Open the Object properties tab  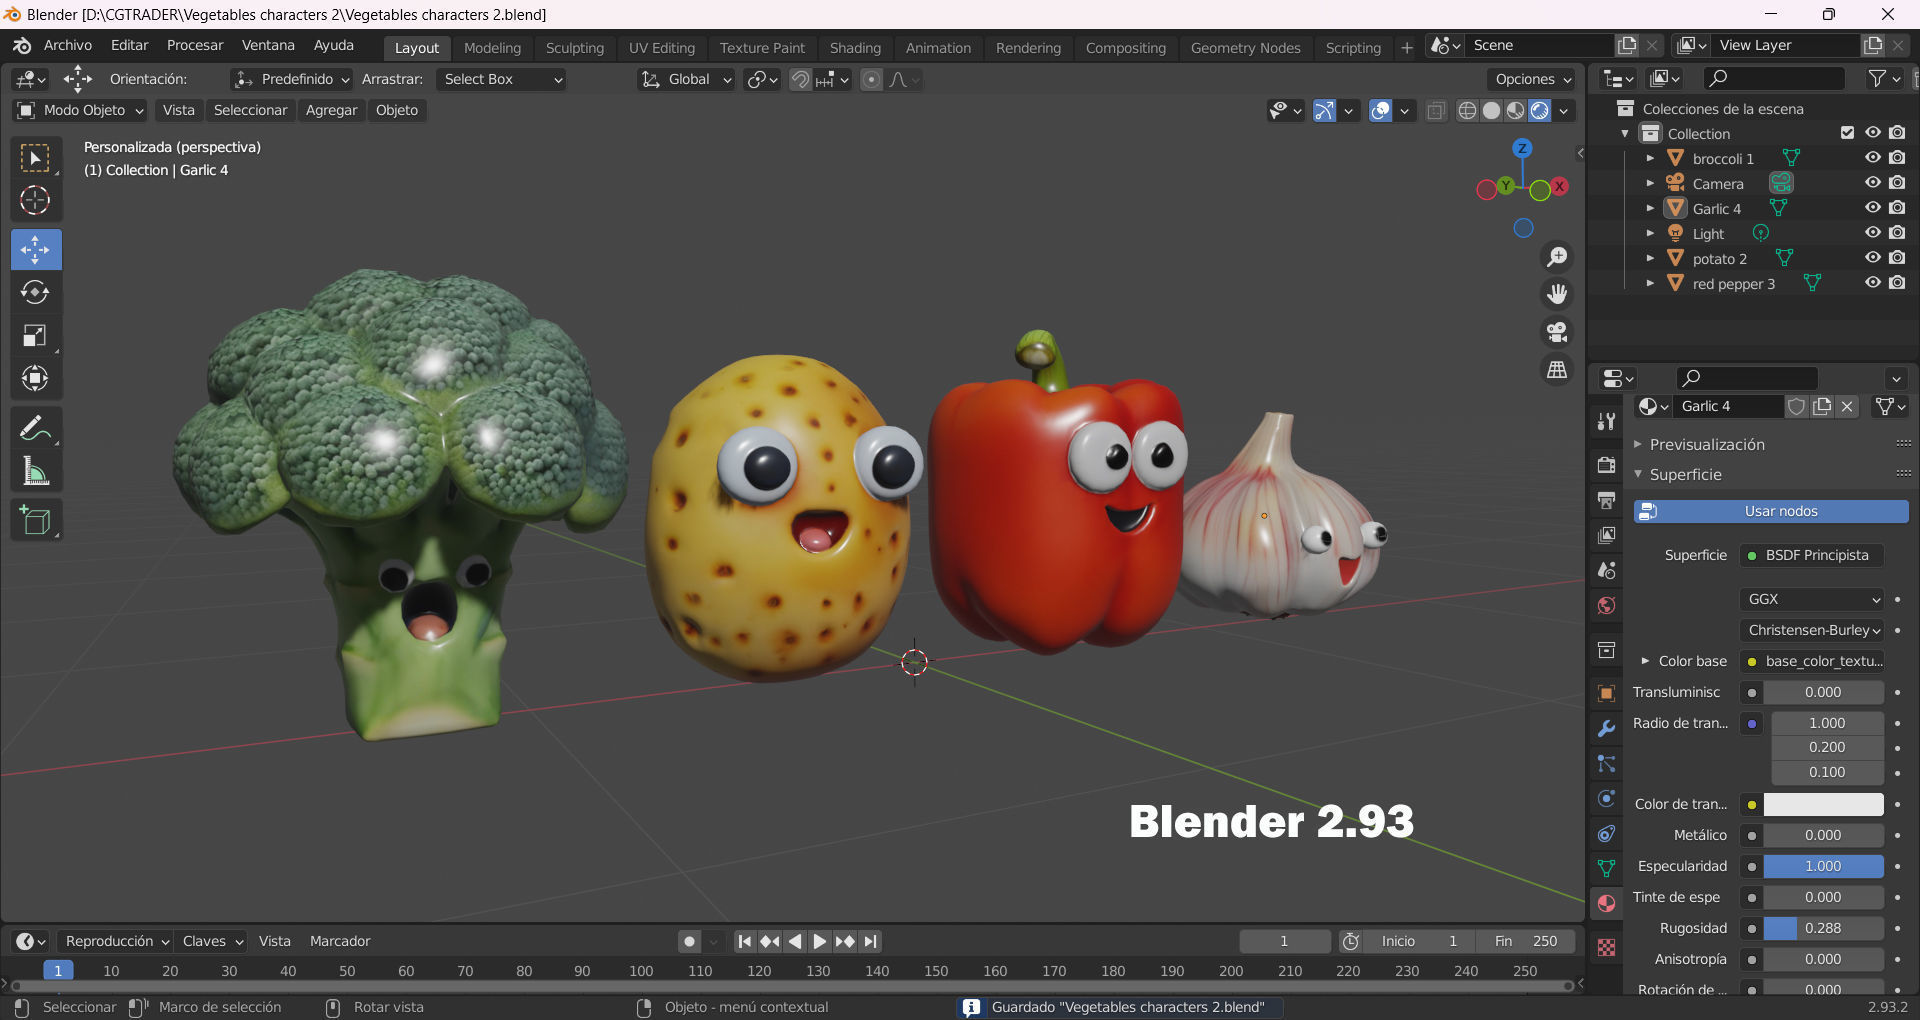pos(1606,693)
